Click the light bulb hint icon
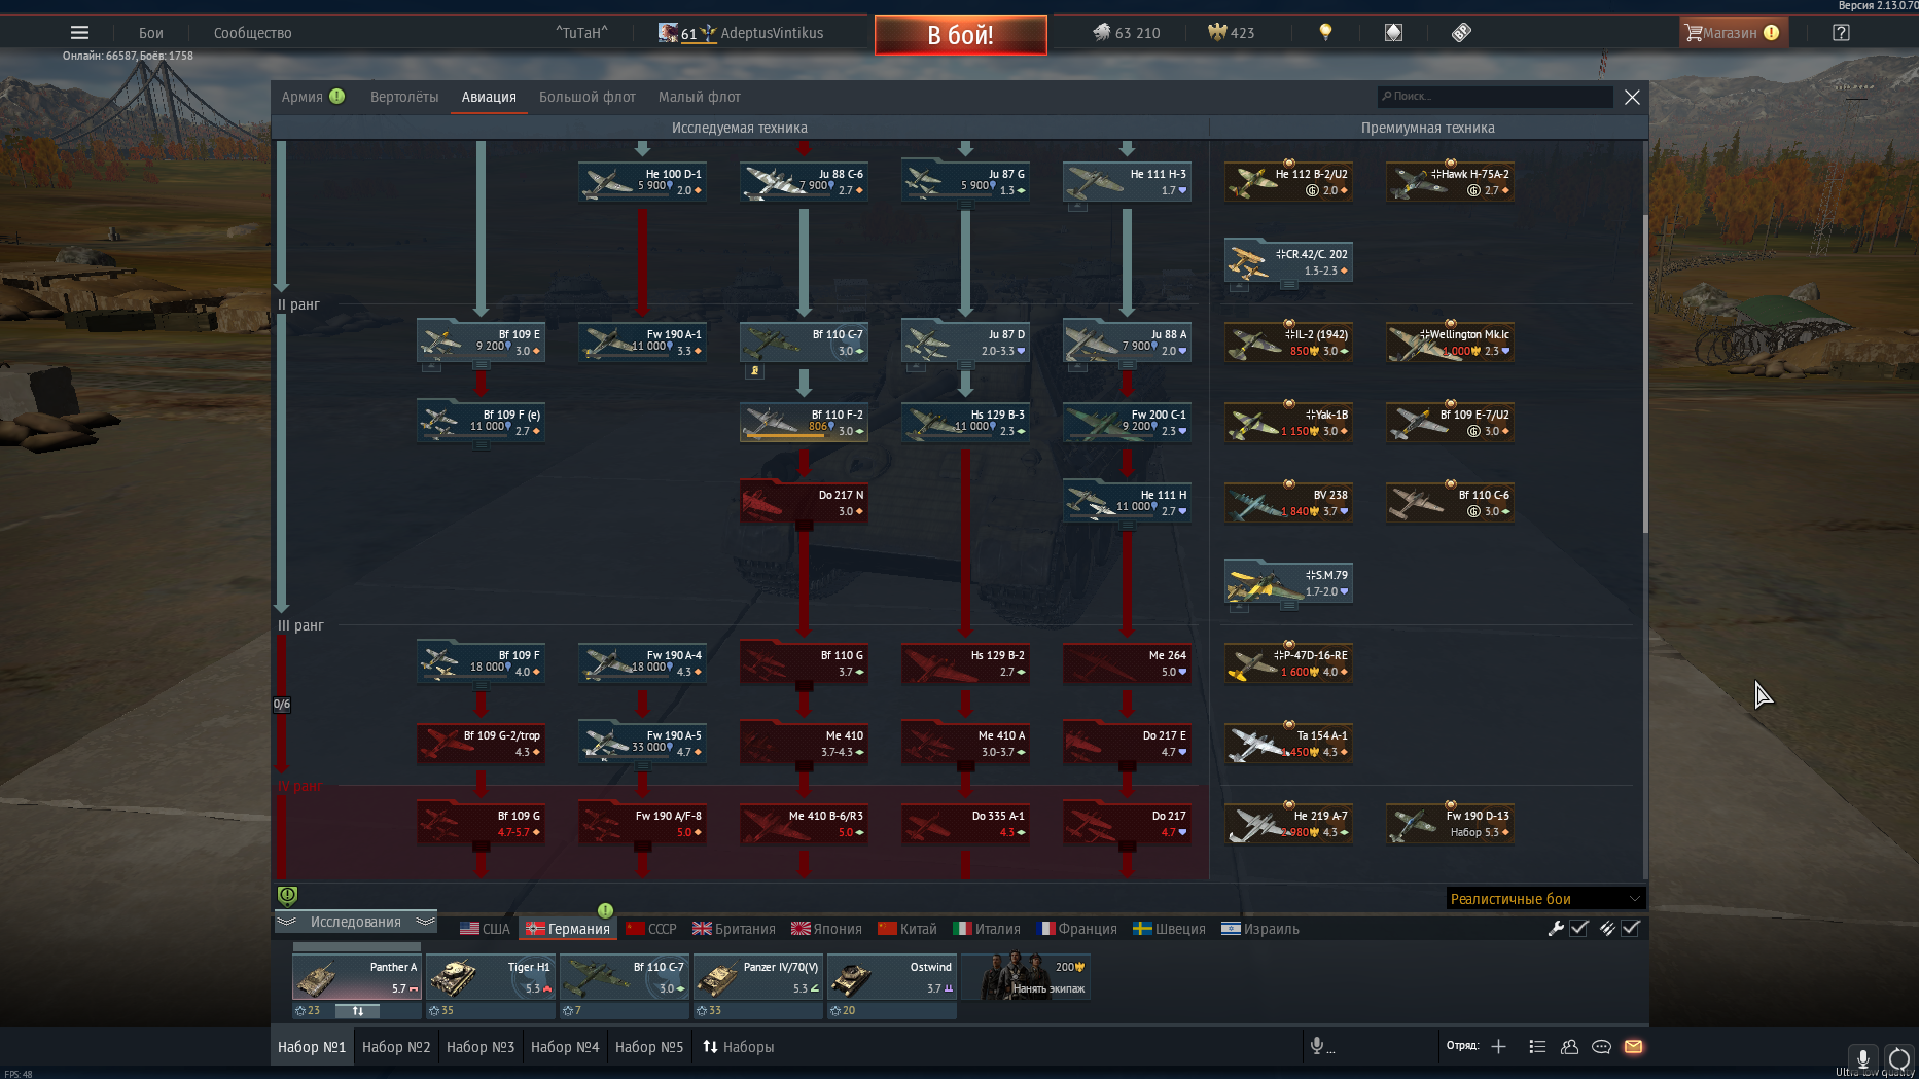This screenshot has width=1919, height=1079. pos(1325,33)
